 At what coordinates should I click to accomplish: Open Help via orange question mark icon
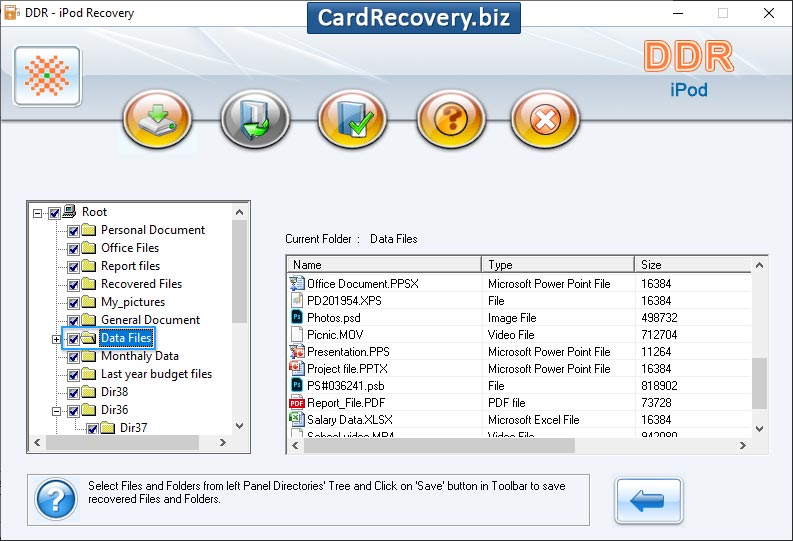pyautogui.click(x=450, y=119)
